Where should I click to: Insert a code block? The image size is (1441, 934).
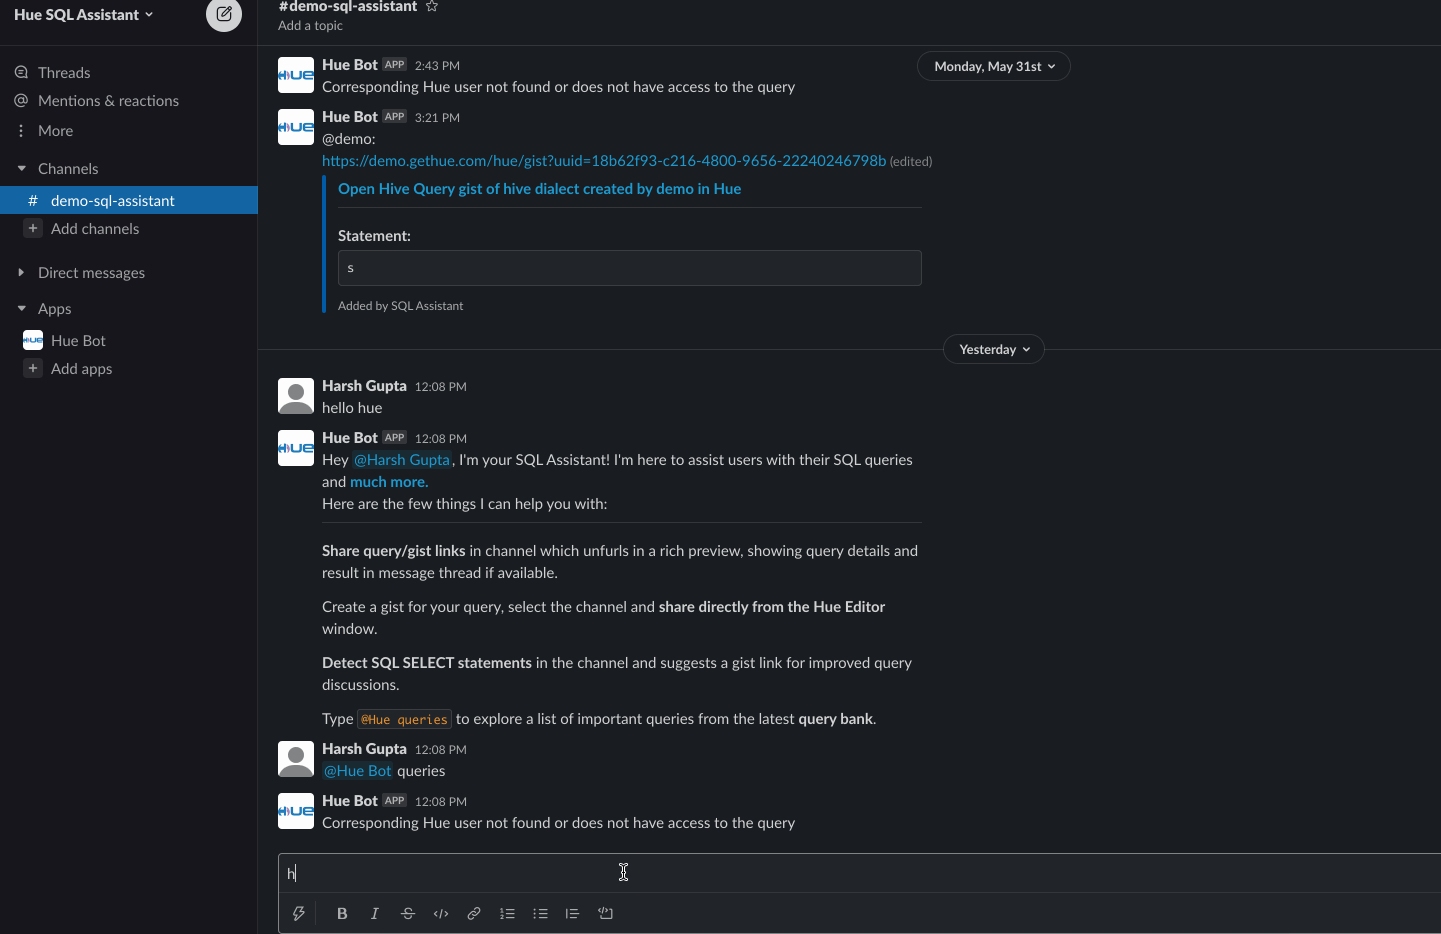605,913
